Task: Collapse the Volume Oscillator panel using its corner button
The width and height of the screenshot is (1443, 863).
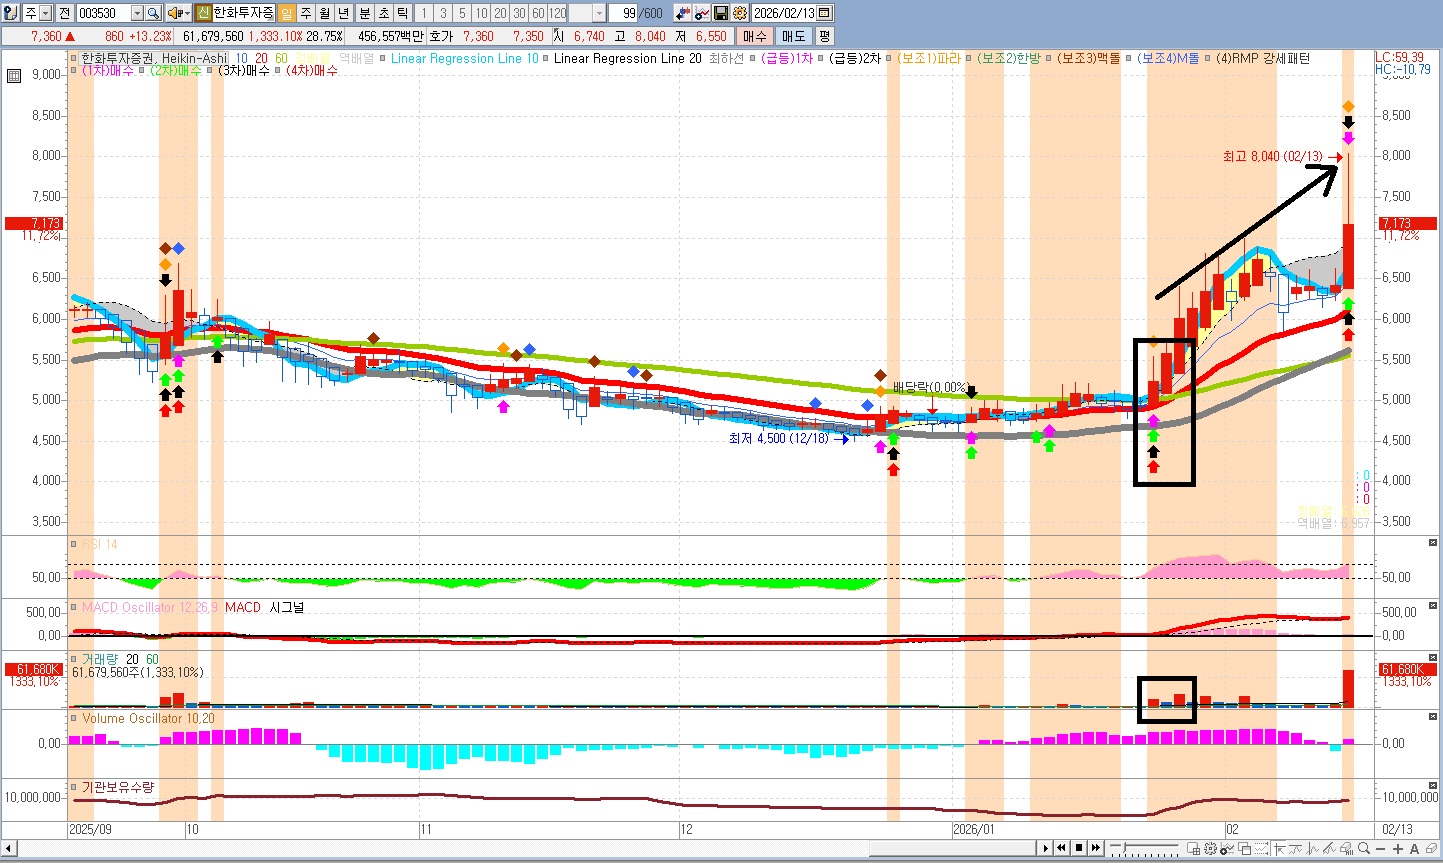Action: pyautogui.click(x=1433, y=717)
